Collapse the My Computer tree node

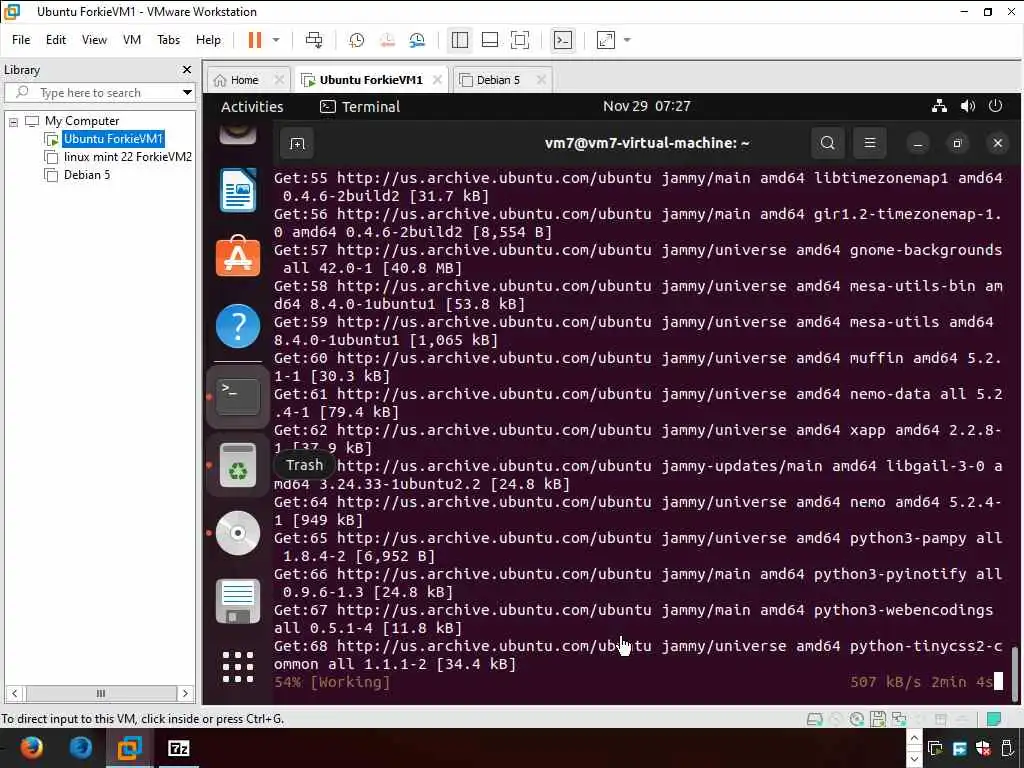pyautogui.click(x=13, y=121)
